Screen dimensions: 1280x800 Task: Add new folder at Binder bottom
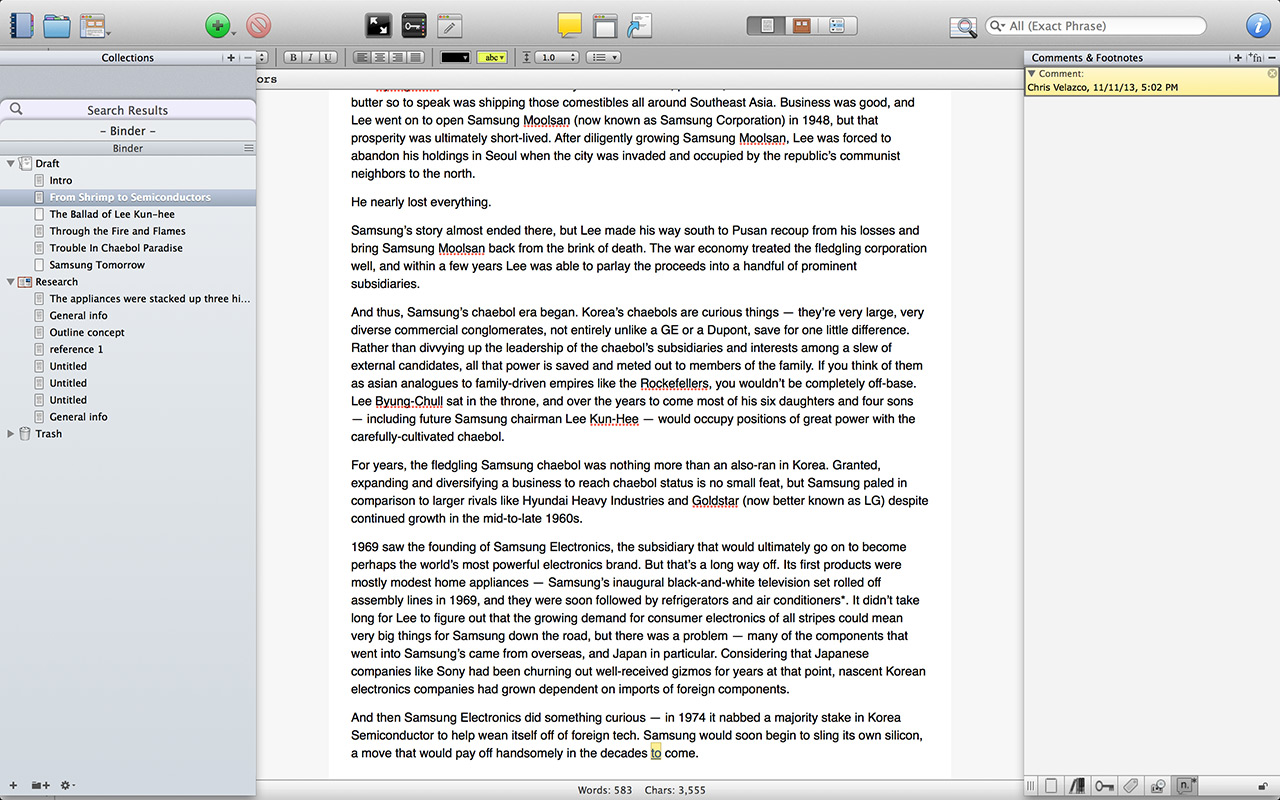click(x=40, y=785)
